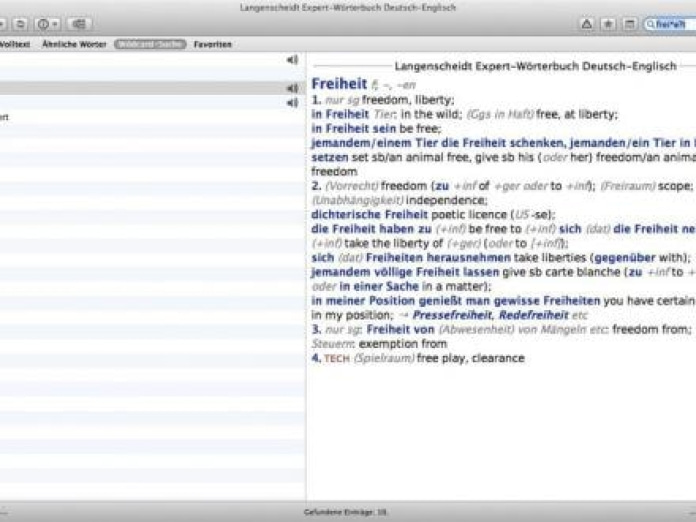Image resolution: width=696 pixels, height=522 pixels.
Task: Click the triangle icon in the toolbar
Action: point(586,24)
